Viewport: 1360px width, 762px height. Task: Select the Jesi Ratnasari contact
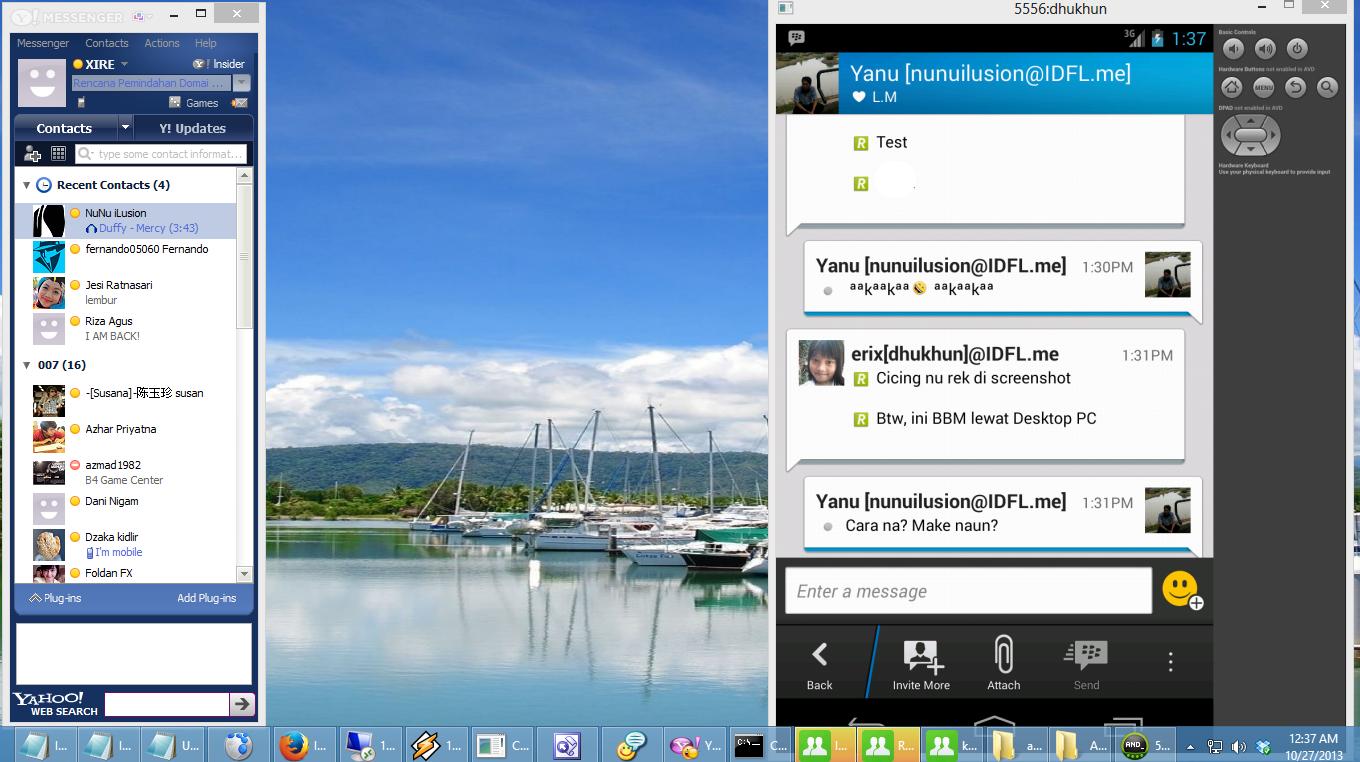coord(126,293)
